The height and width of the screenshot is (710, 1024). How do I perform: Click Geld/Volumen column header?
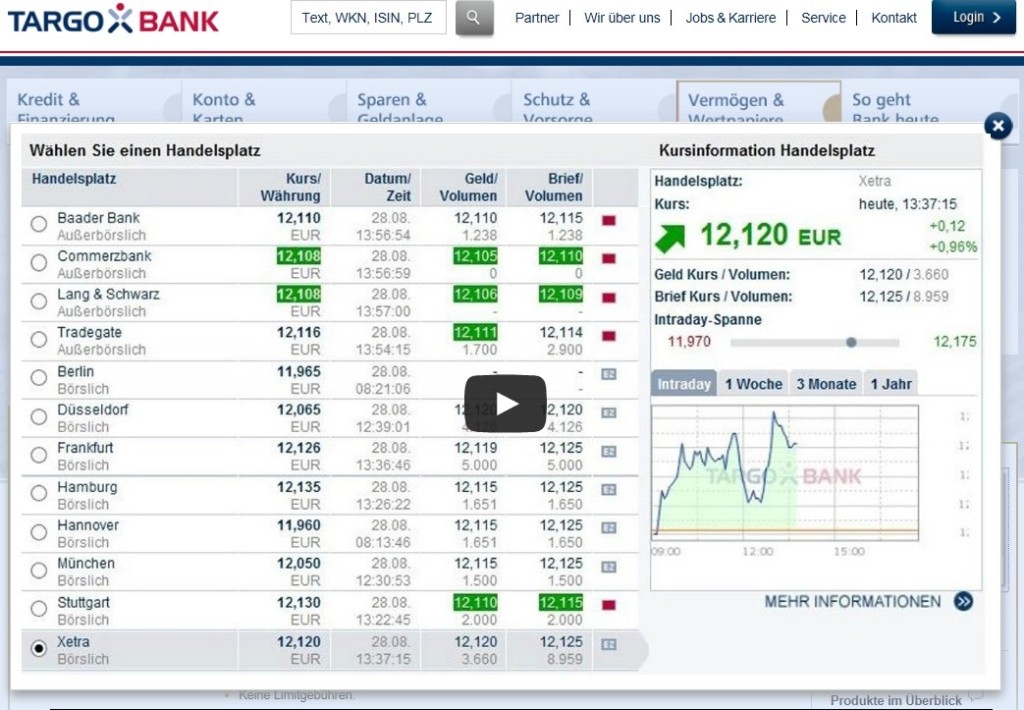(x=464, y=187)
